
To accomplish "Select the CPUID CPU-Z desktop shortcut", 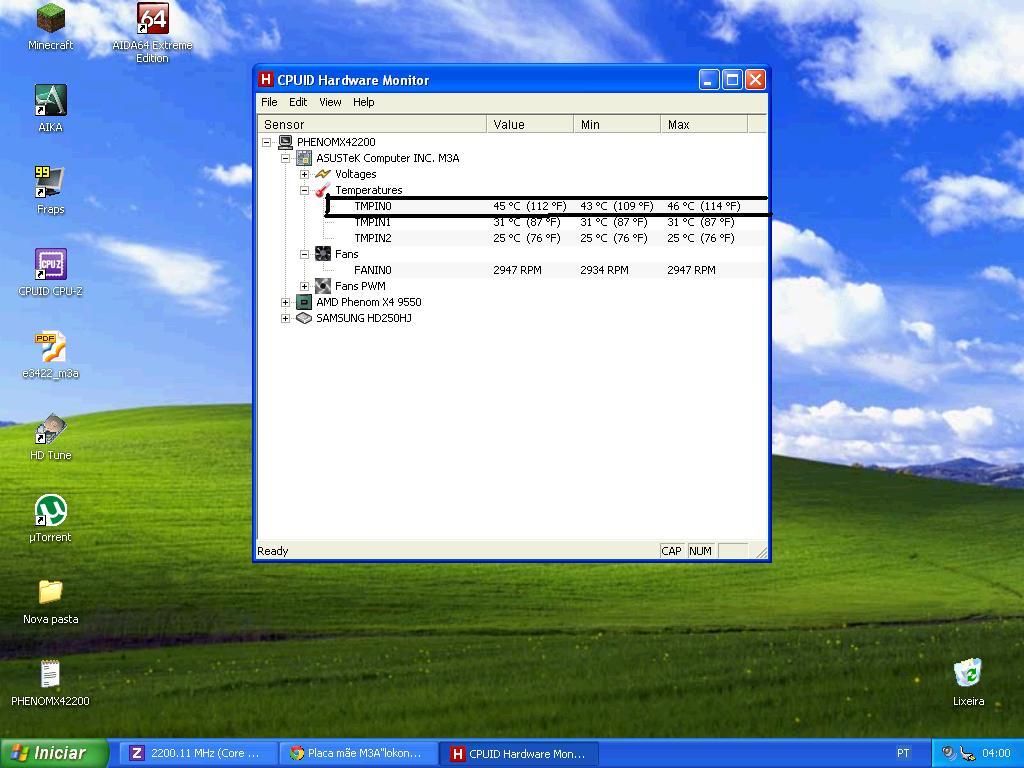I will point(50,272).
